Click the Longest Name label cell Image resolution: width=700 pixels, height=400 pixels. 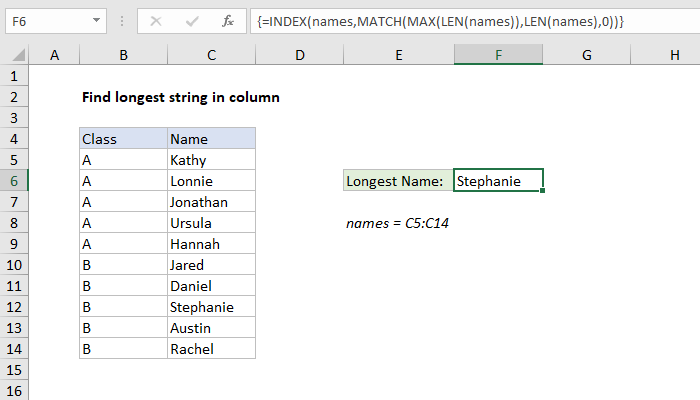(397, 181)
